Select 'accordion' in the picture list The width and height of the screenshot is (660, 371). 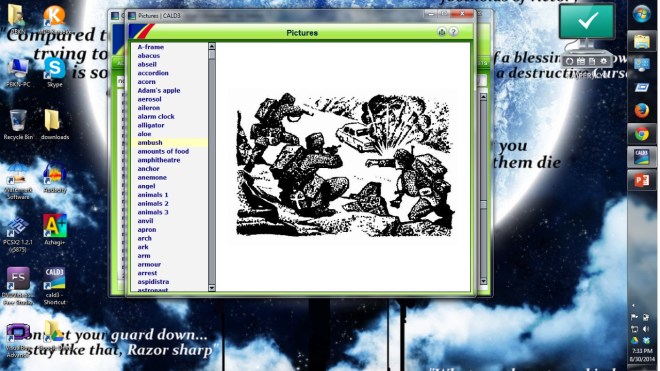[153, 73]
